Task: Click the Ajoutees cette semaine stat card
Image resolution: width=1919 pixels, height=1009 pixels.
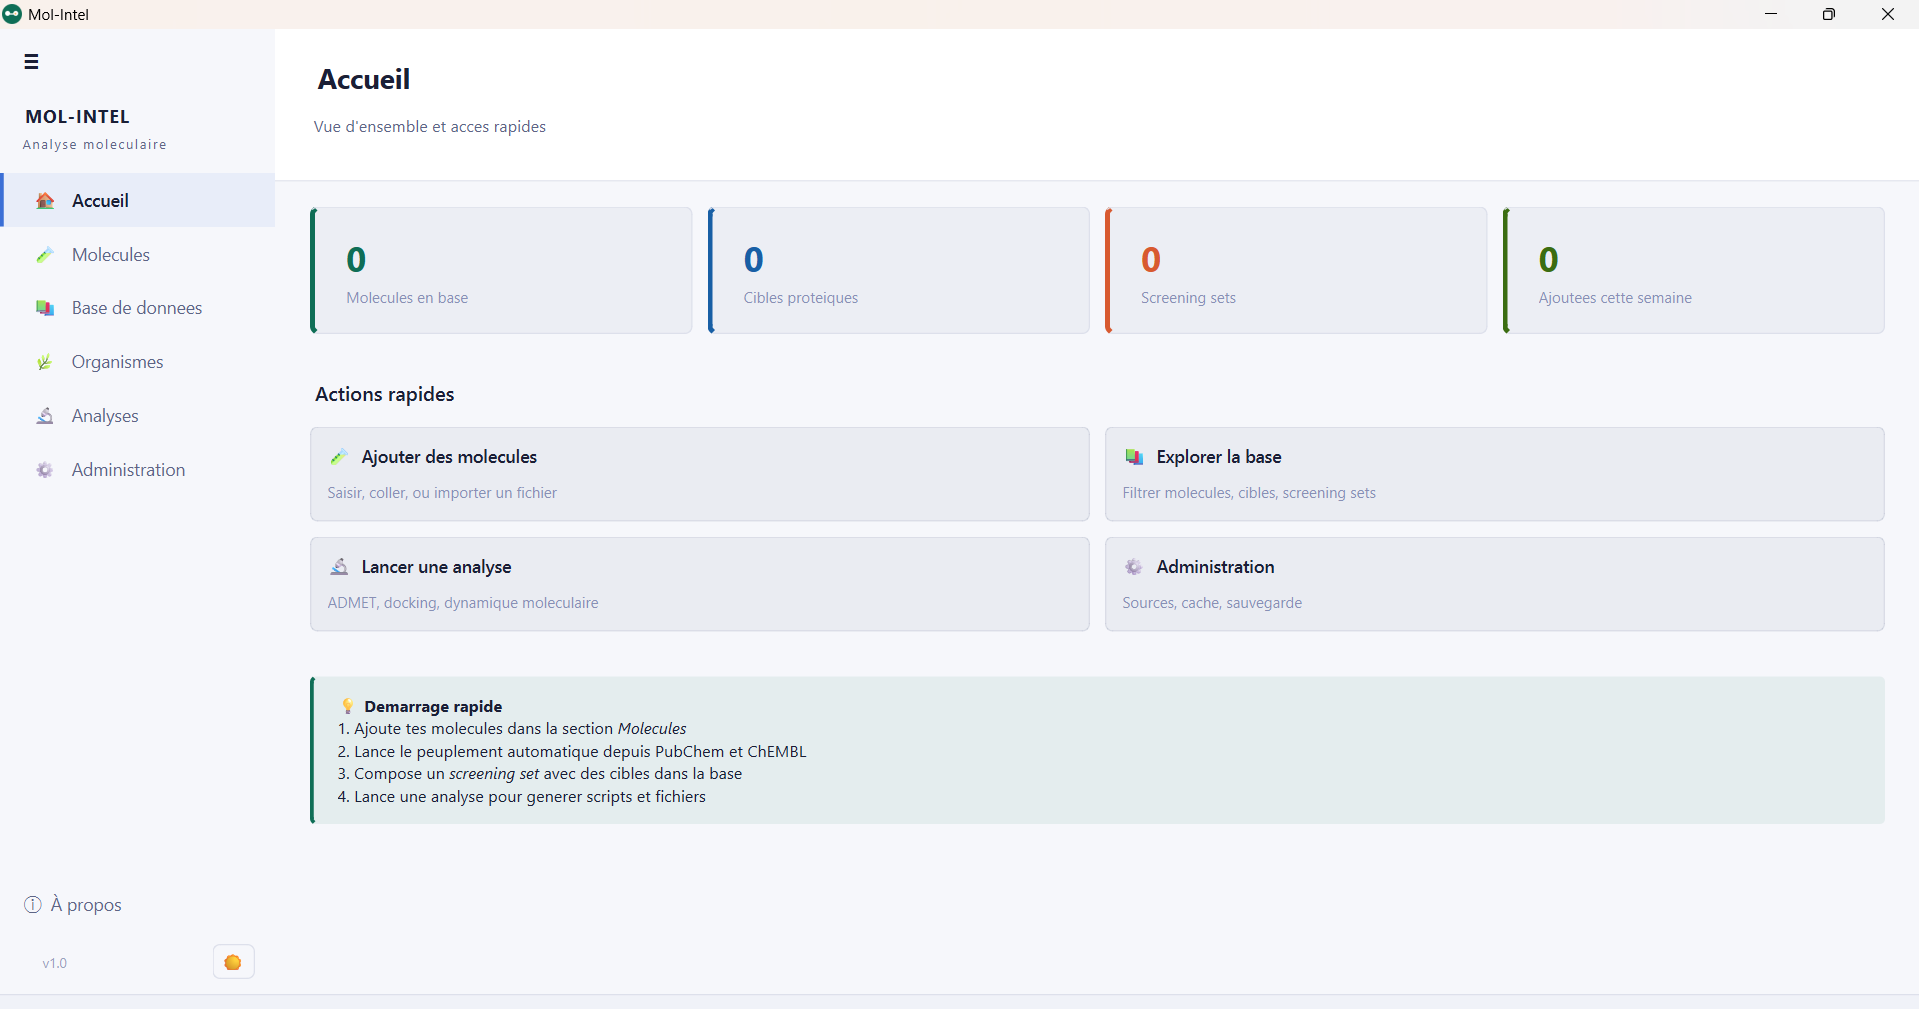Action: 1694,270
